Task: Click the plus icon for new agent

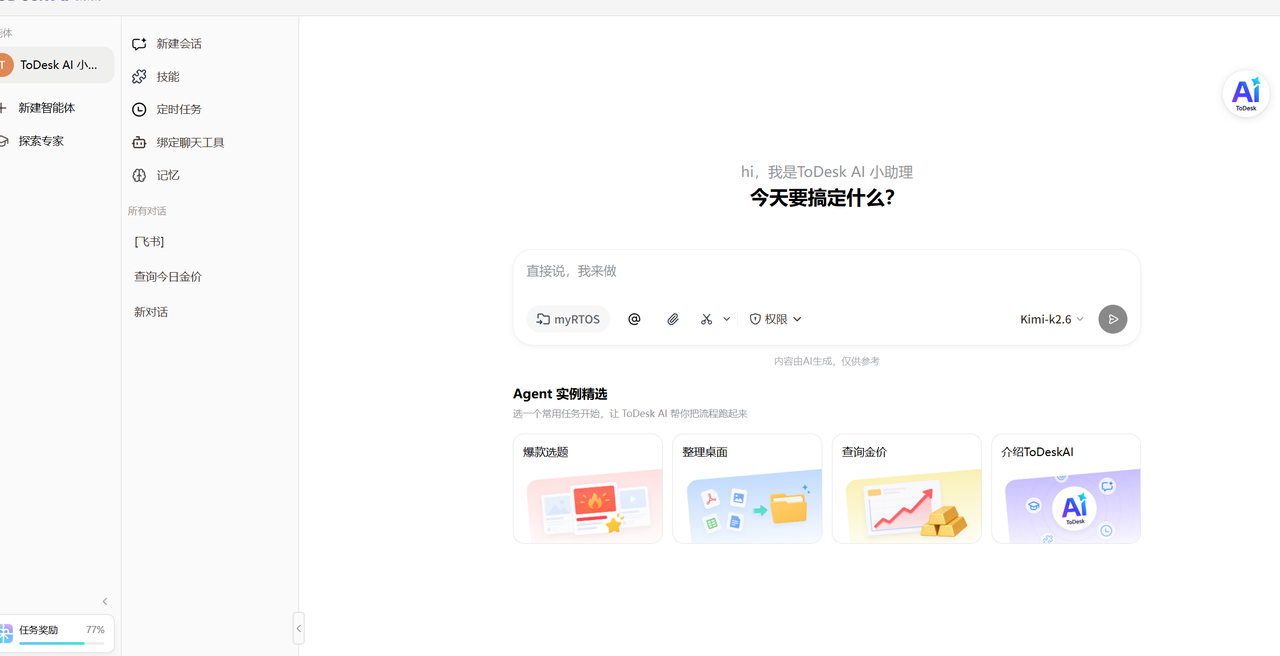Action: point(3,108)
